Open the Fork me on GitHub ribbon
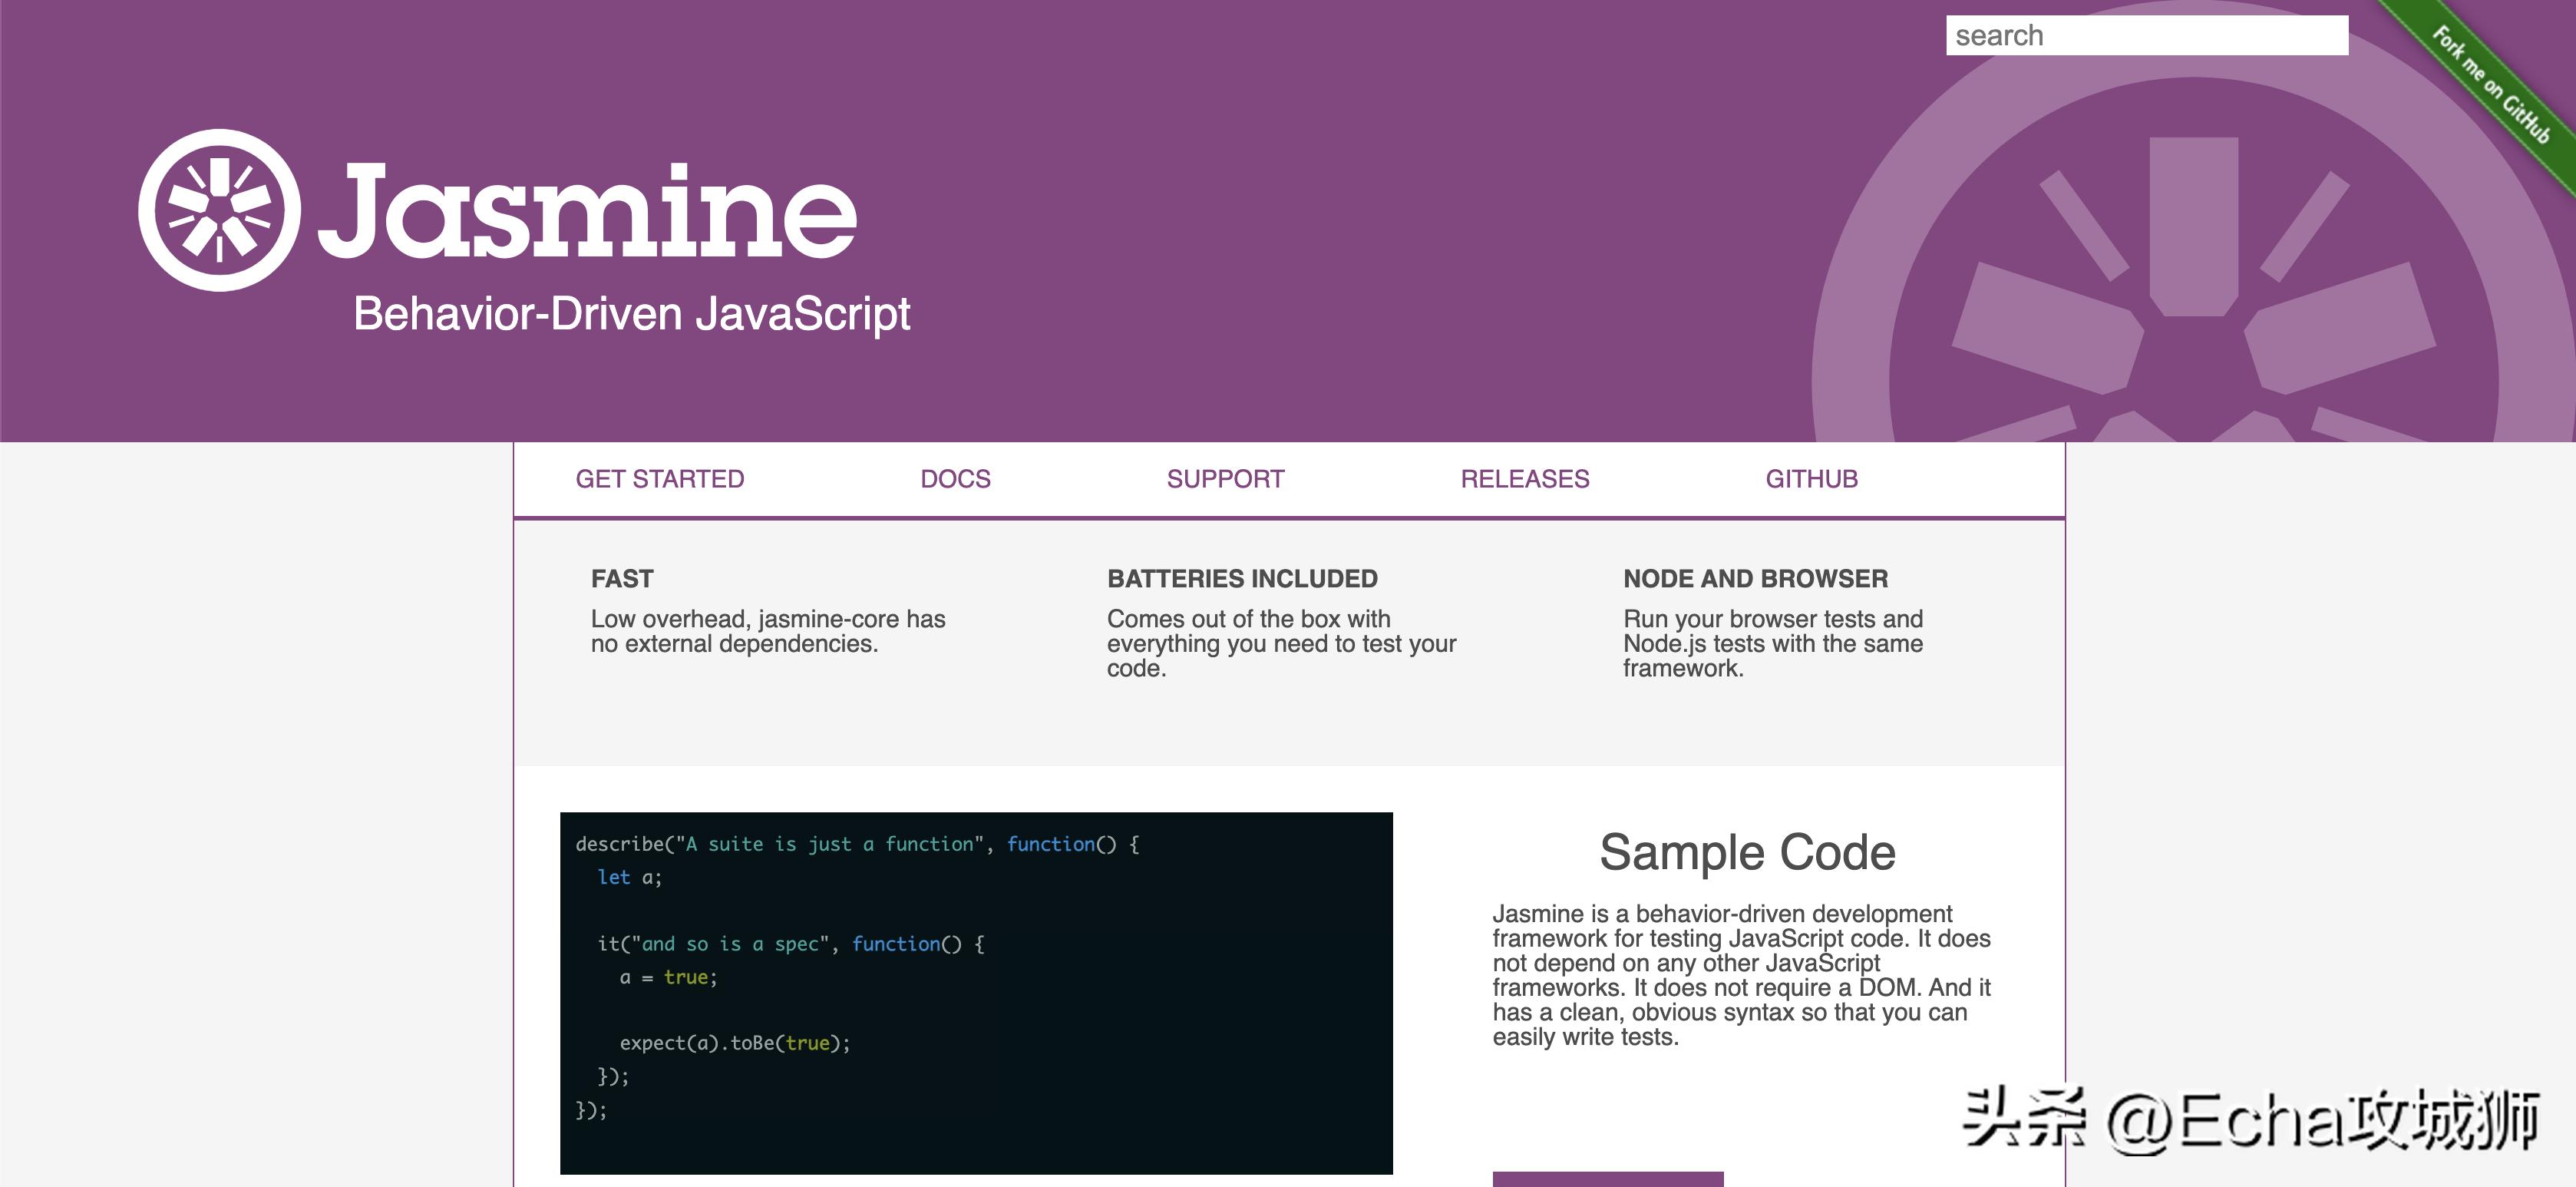 pos(2490,85)
